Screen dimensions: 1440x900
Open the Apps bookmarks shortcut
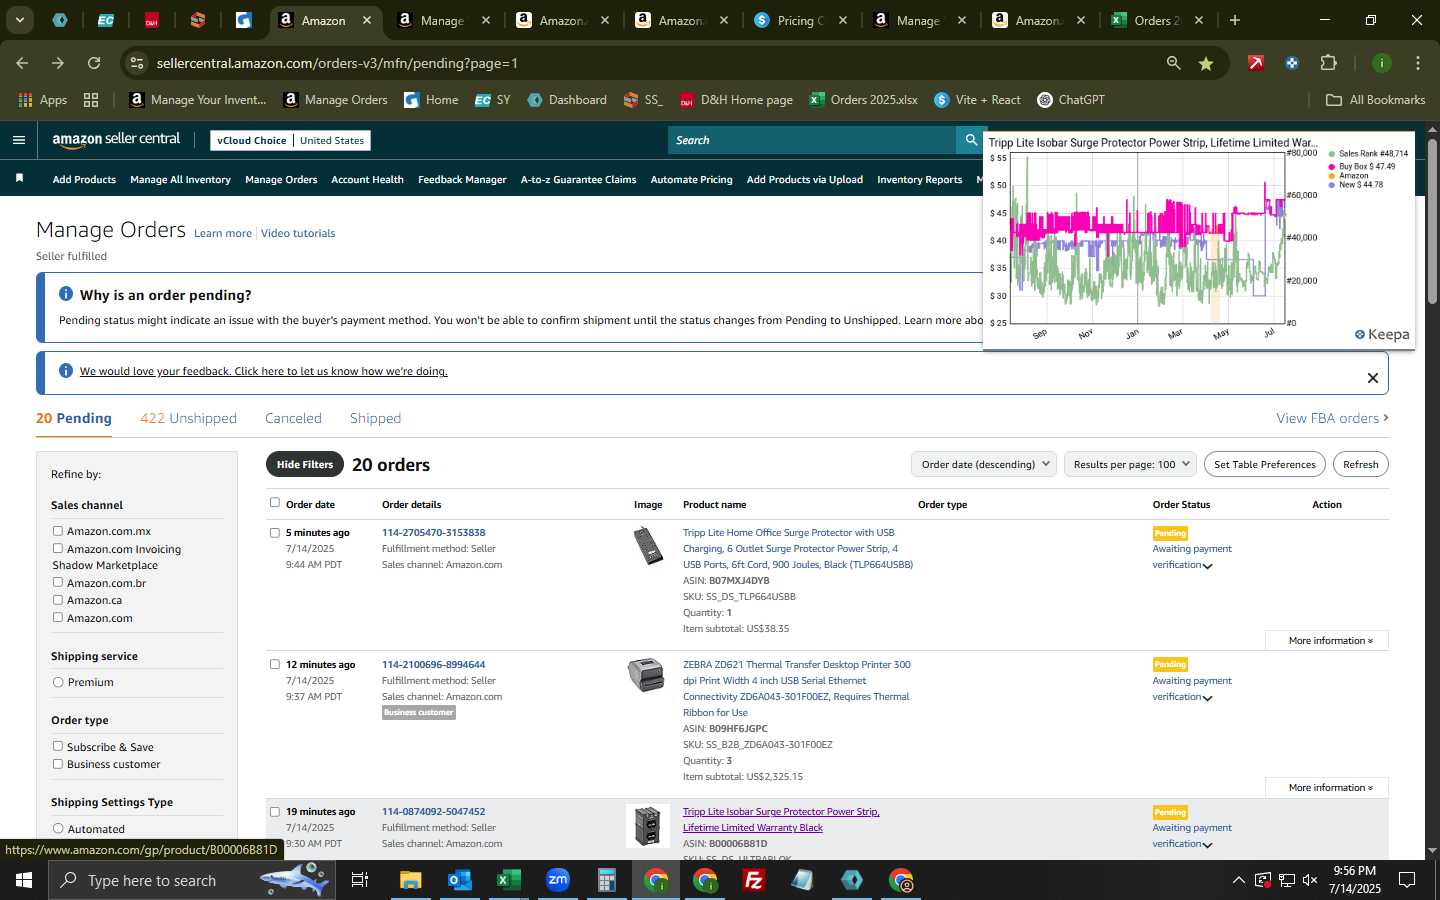tap(43, 100)
